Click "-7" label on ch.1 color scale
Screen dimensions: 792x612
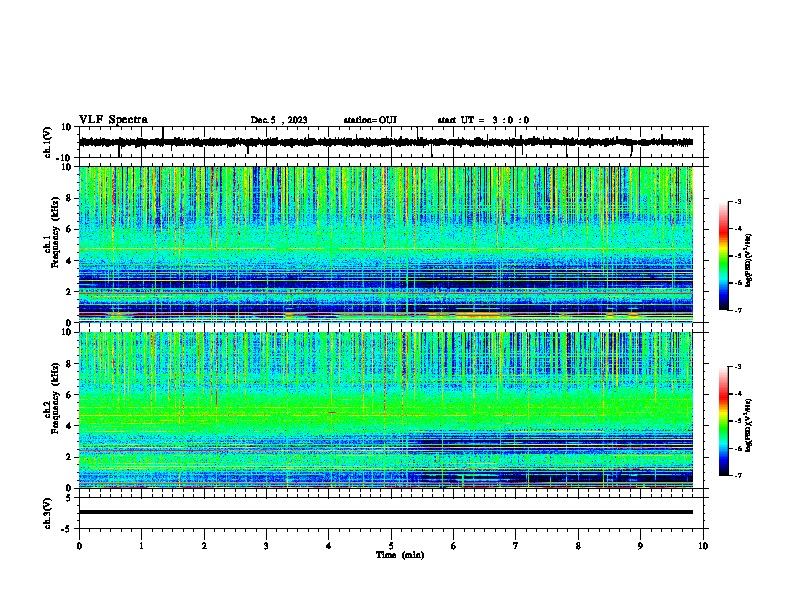coord(738,310)
